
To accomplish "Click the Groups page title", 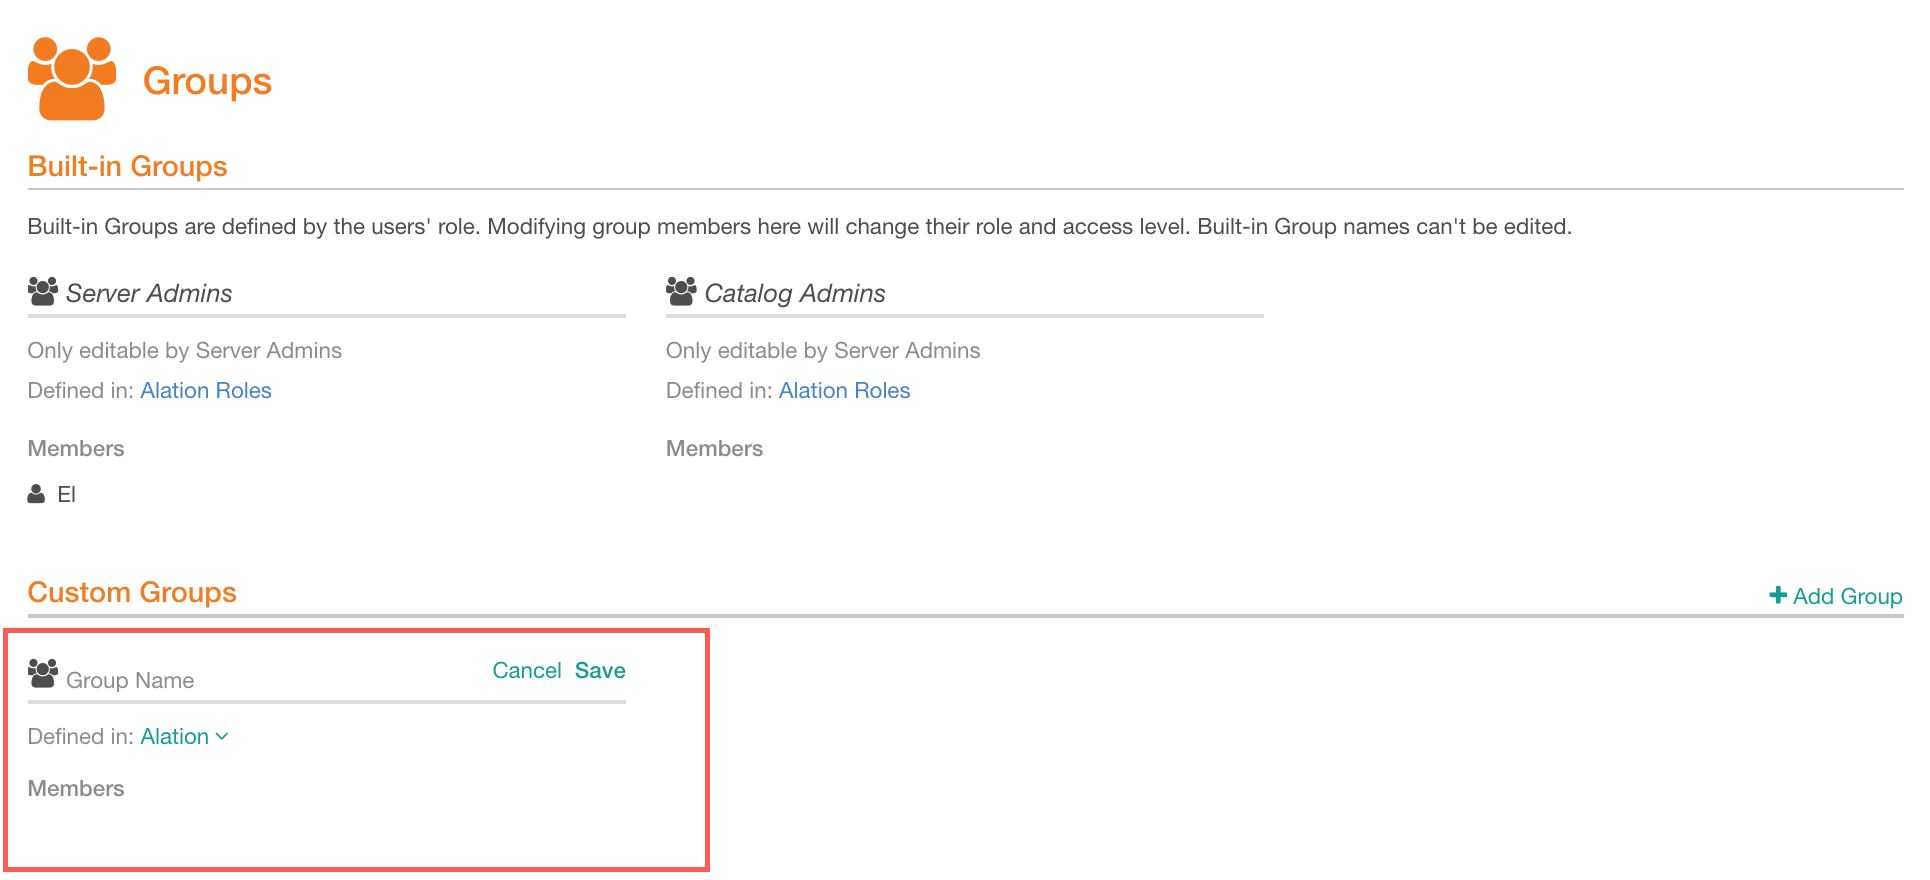I will [x=207, y=81].
